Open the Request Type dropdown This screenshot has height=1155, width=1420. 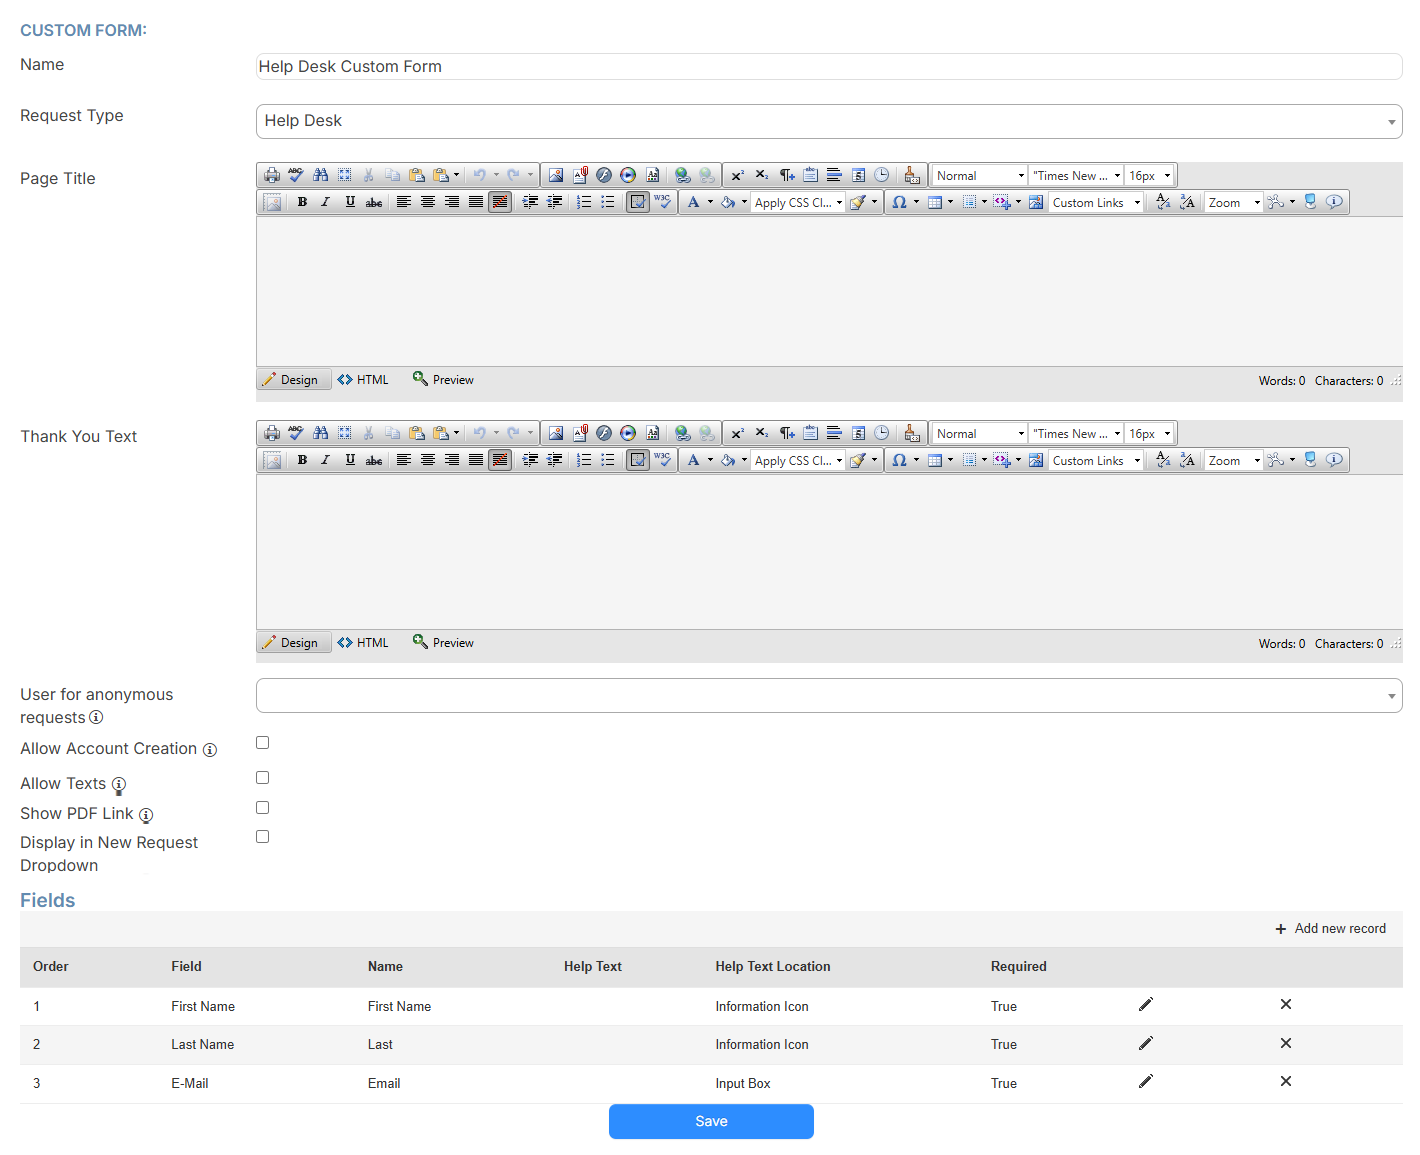click(x=1391, y=121)
